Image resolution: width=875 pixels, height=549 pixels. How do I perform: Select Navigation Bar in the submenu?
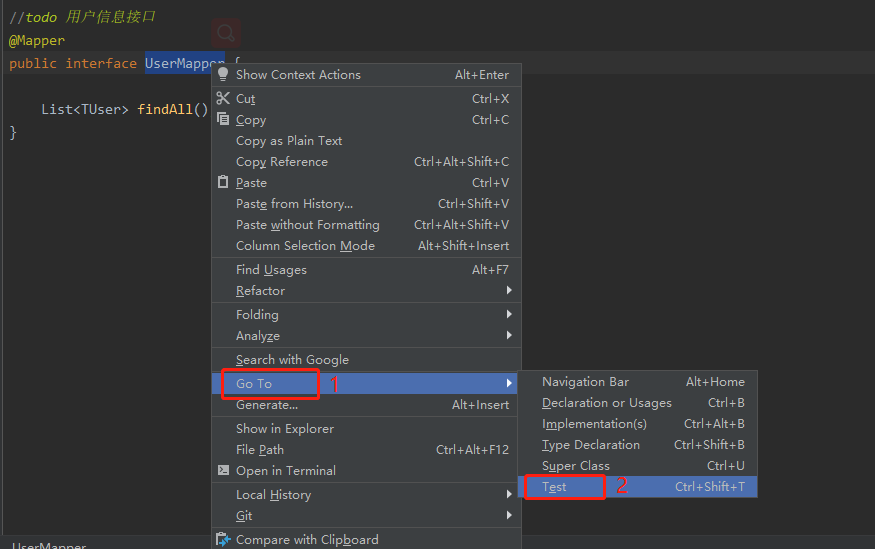[638, 382]
